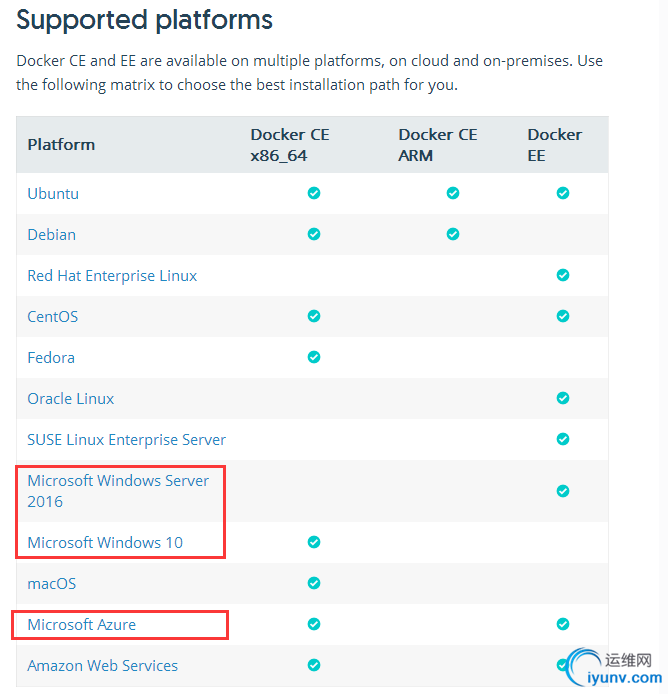Click CentOS's Docker CE x86_64 checkmark
This screenshot has width=668, height=694.
pos(314,316)
